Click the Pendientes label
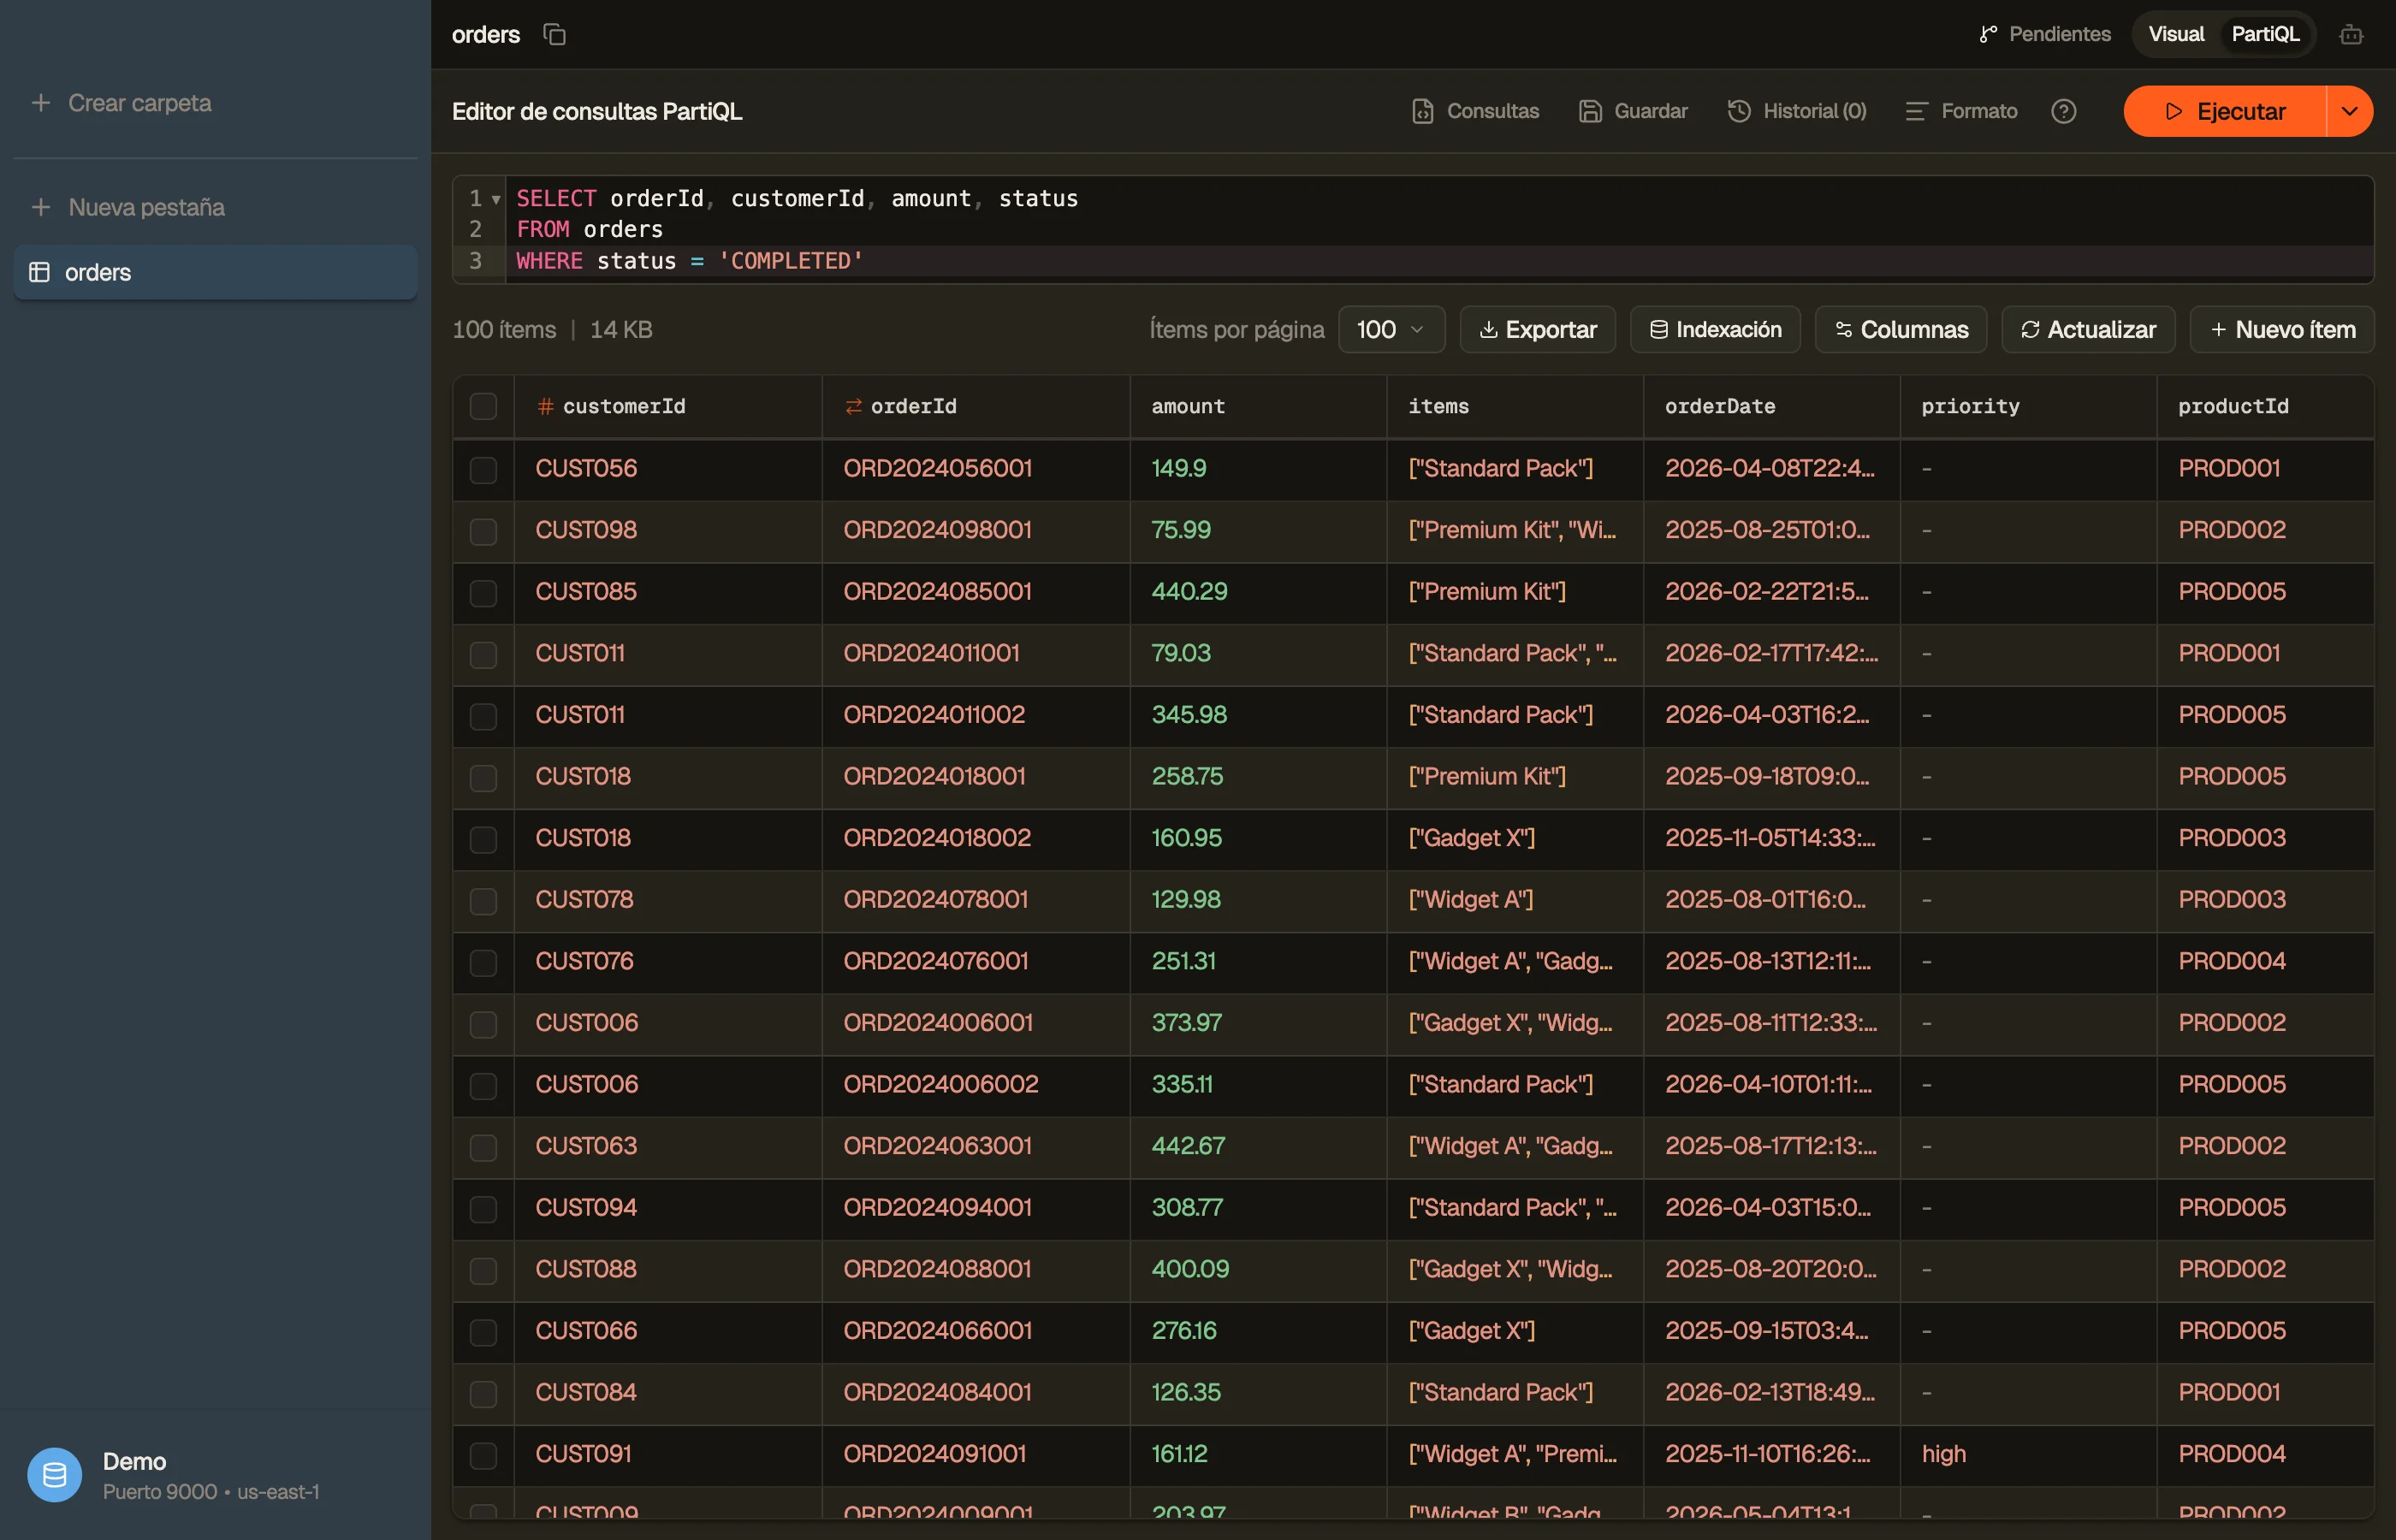Screen dimensions: 2396x1540 (x=2059, y=34)
